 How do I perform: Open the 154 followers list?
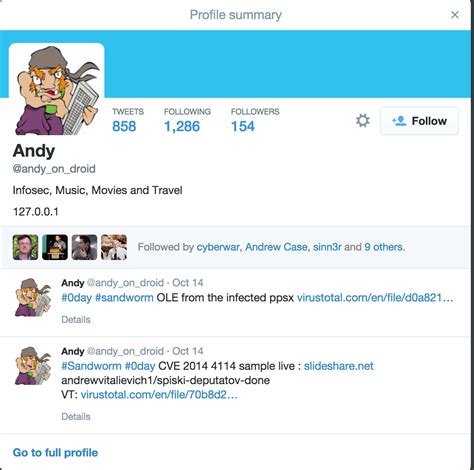pos(255,120)
